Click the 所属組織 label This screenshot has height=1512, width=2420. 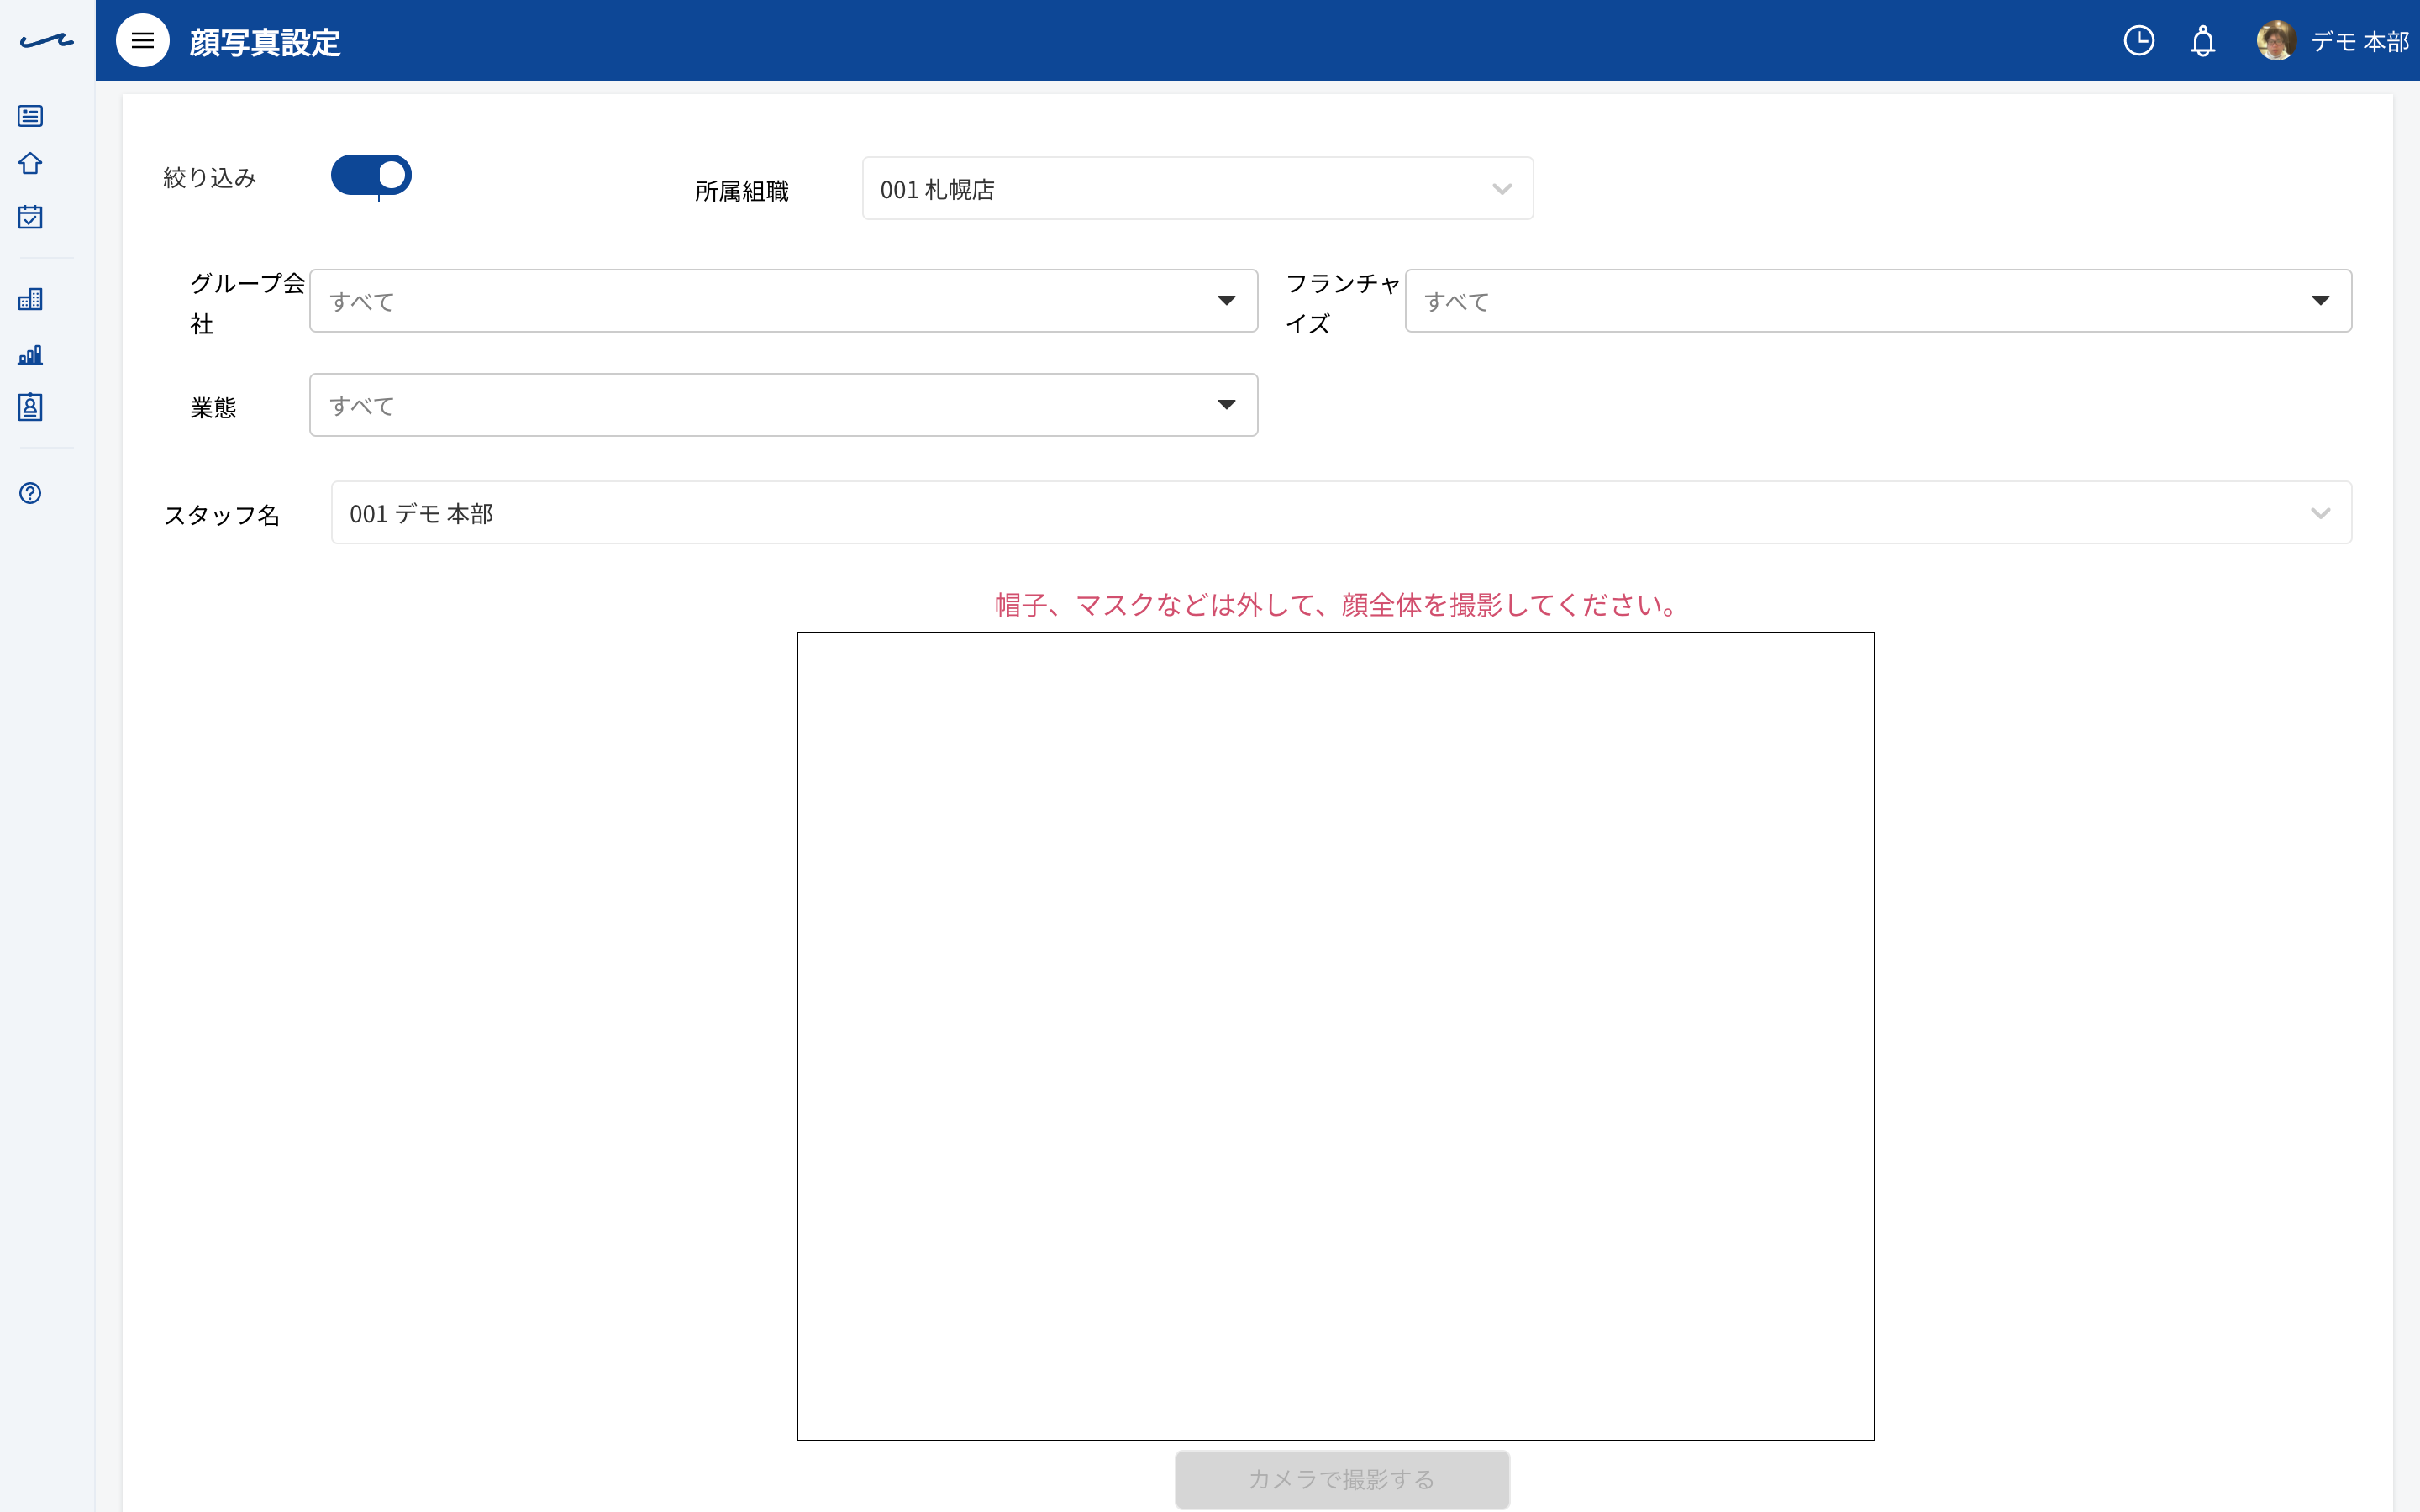click(741, 191)
